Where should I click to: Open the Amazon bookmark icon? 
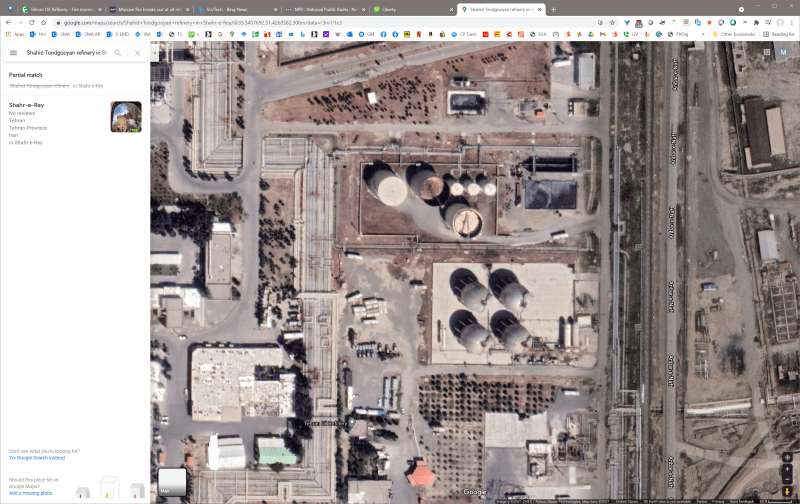[x=430, y=34]
